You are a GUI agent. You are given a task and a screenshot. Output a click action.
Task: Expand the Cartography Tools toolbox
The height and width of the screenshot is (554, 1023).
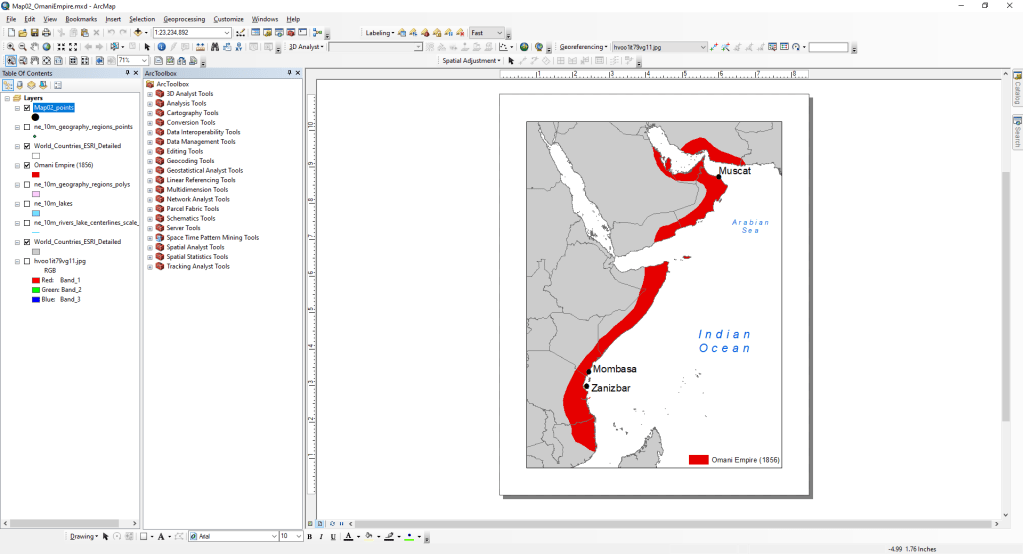coord(150,113)
